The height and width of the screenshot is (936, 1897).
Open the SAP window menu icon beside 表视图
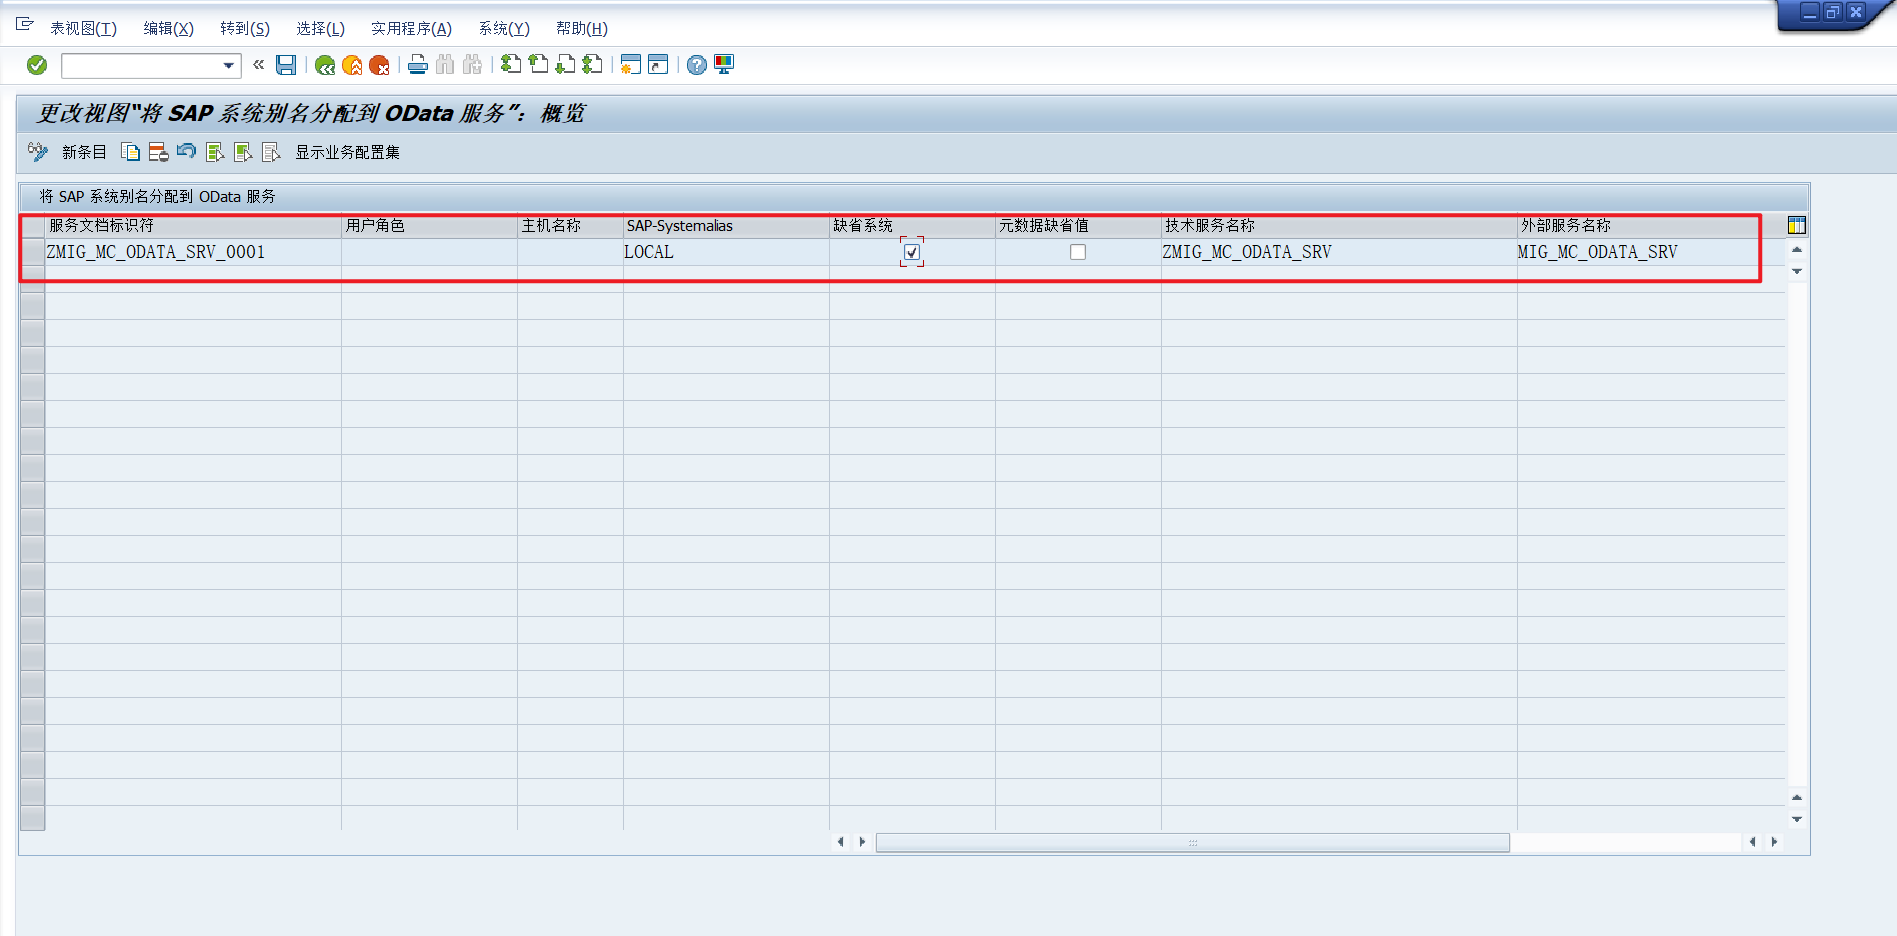pos(25,24)
